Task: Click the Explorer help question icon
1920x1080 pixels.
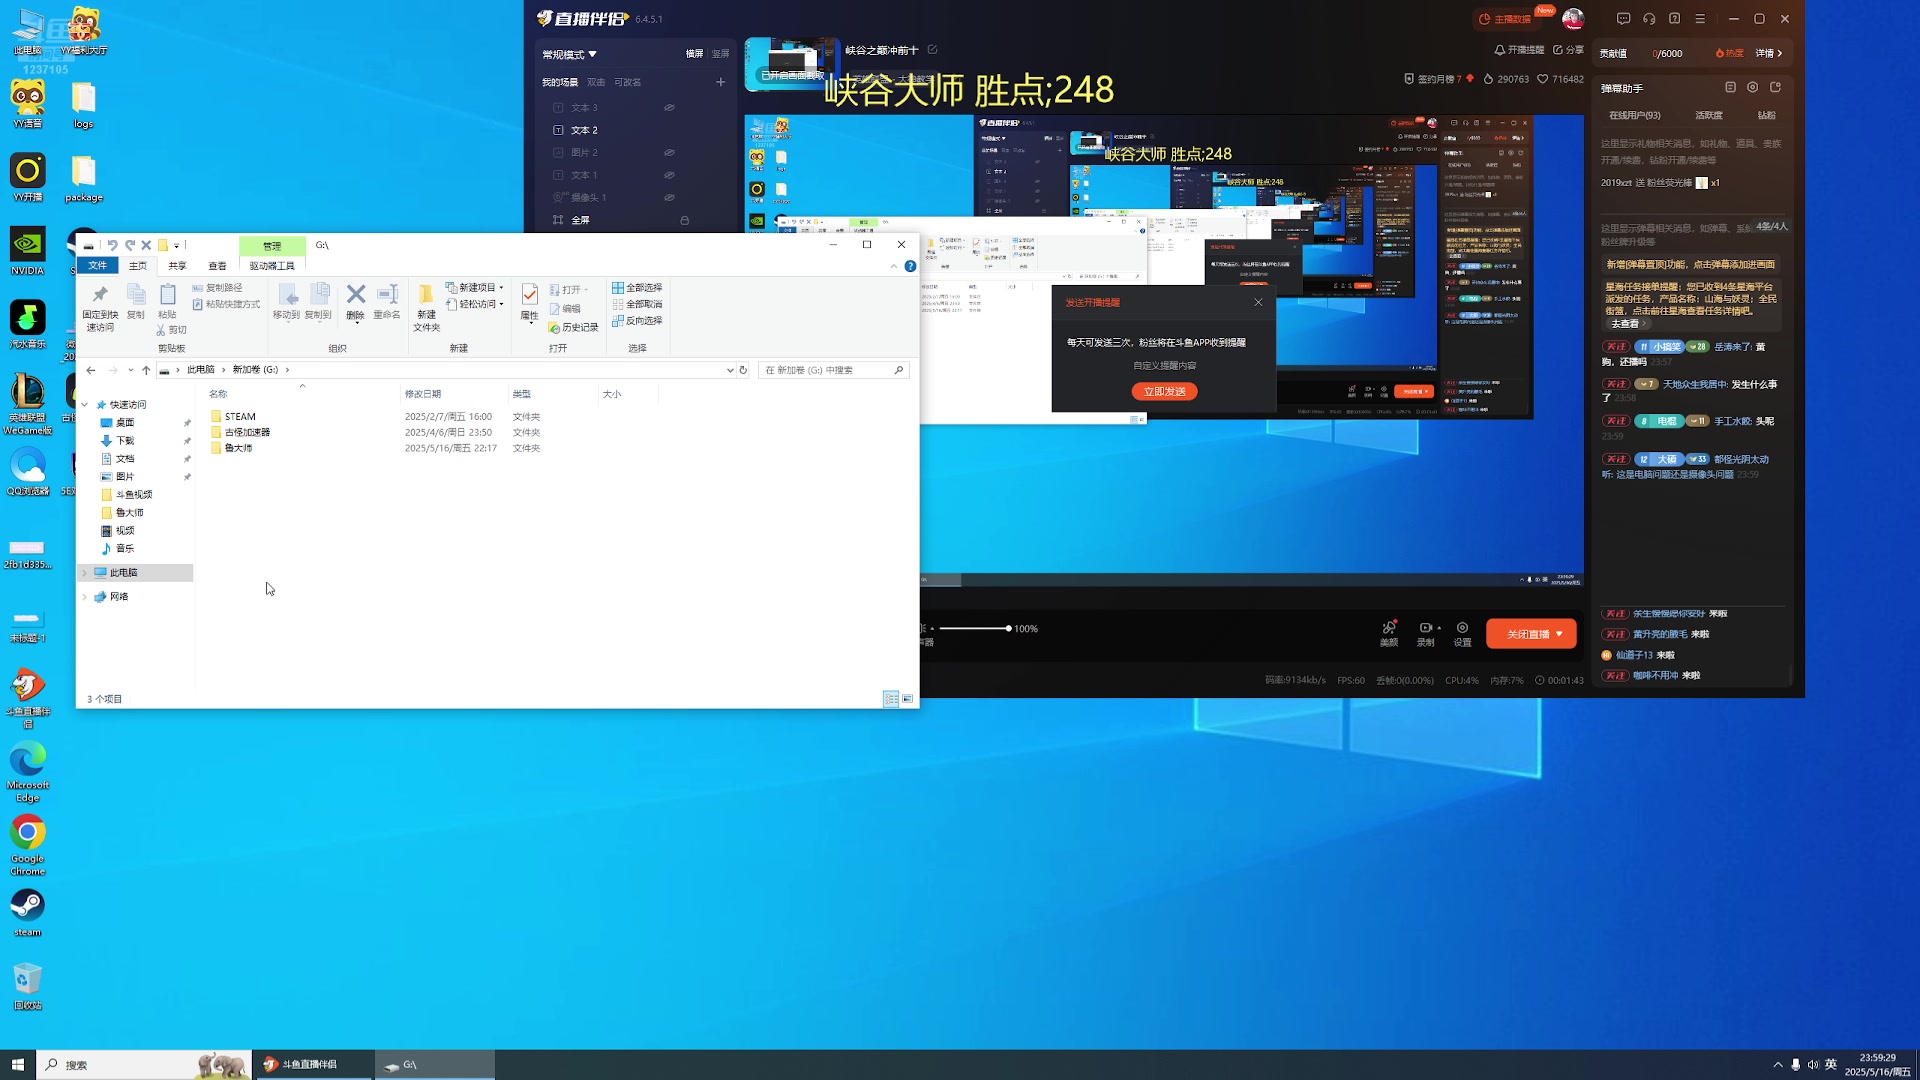Action: (910, 266)
